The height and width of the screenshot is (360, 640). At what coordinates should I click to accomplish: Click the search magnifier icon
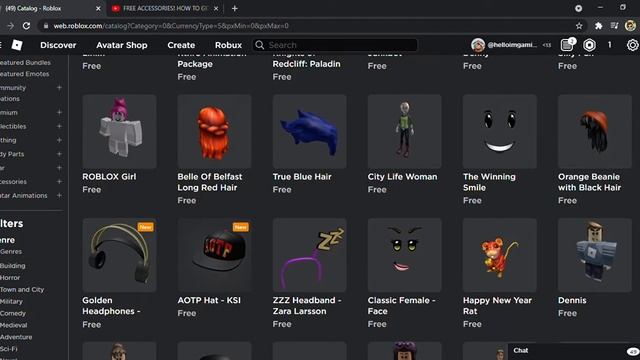(260, 45)
